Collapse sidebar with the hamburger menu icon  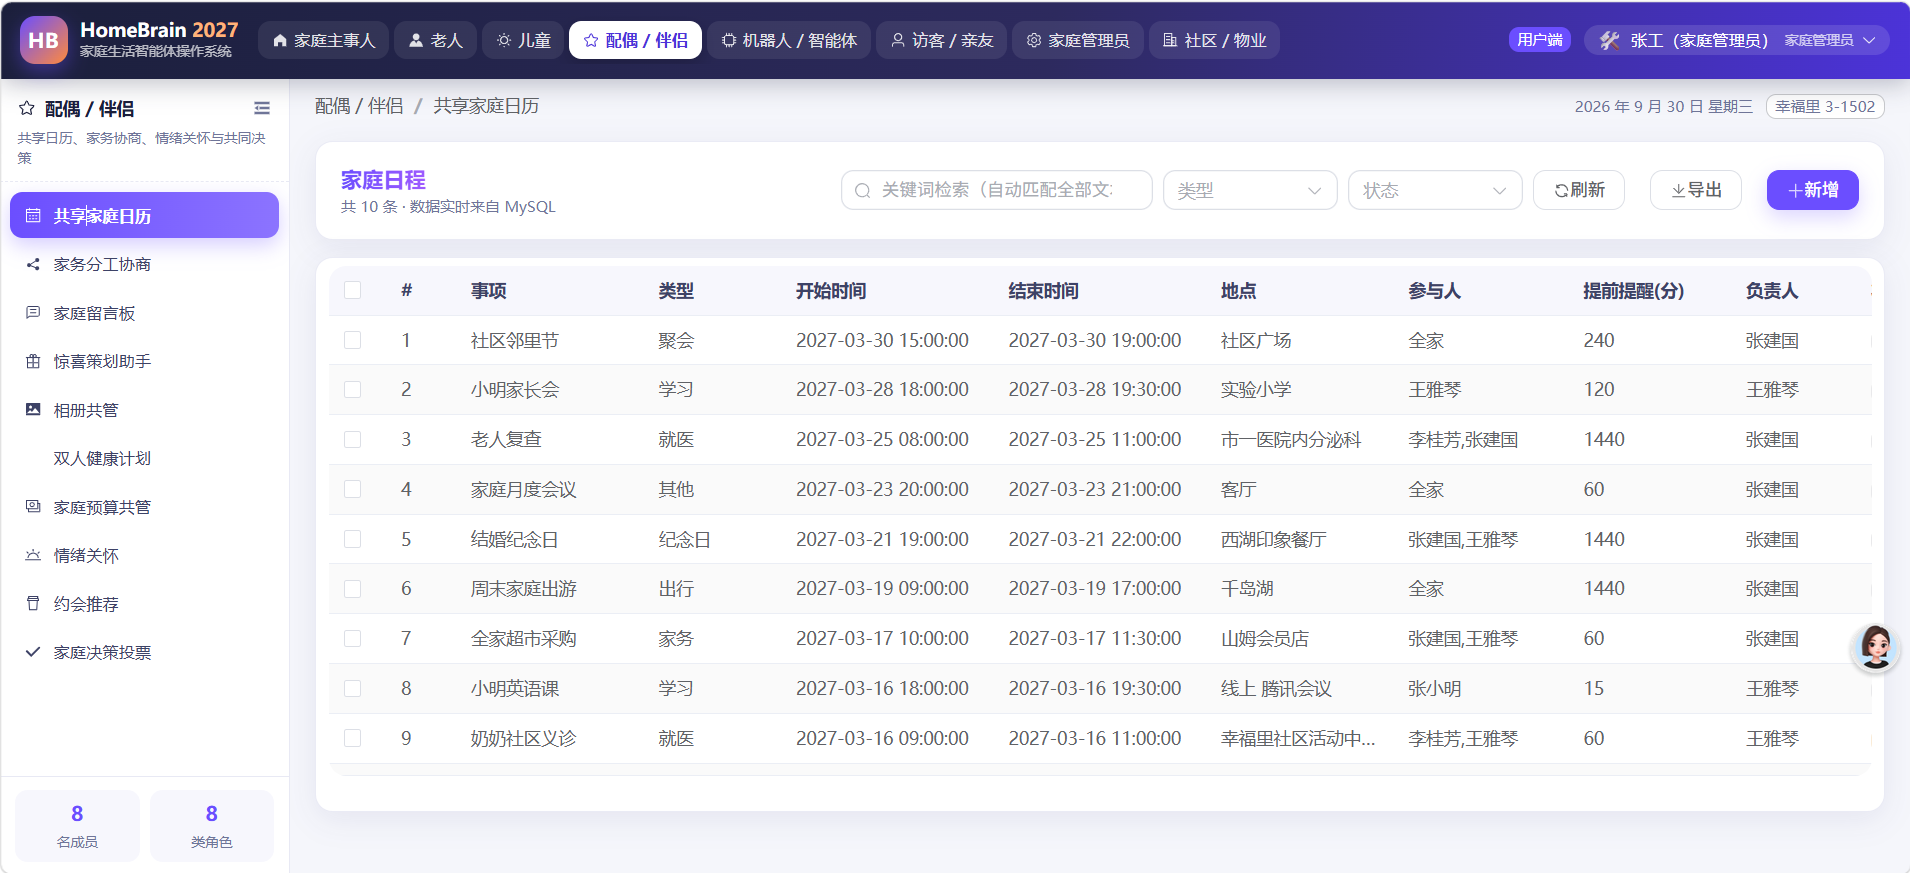click(x=262, y=108)
